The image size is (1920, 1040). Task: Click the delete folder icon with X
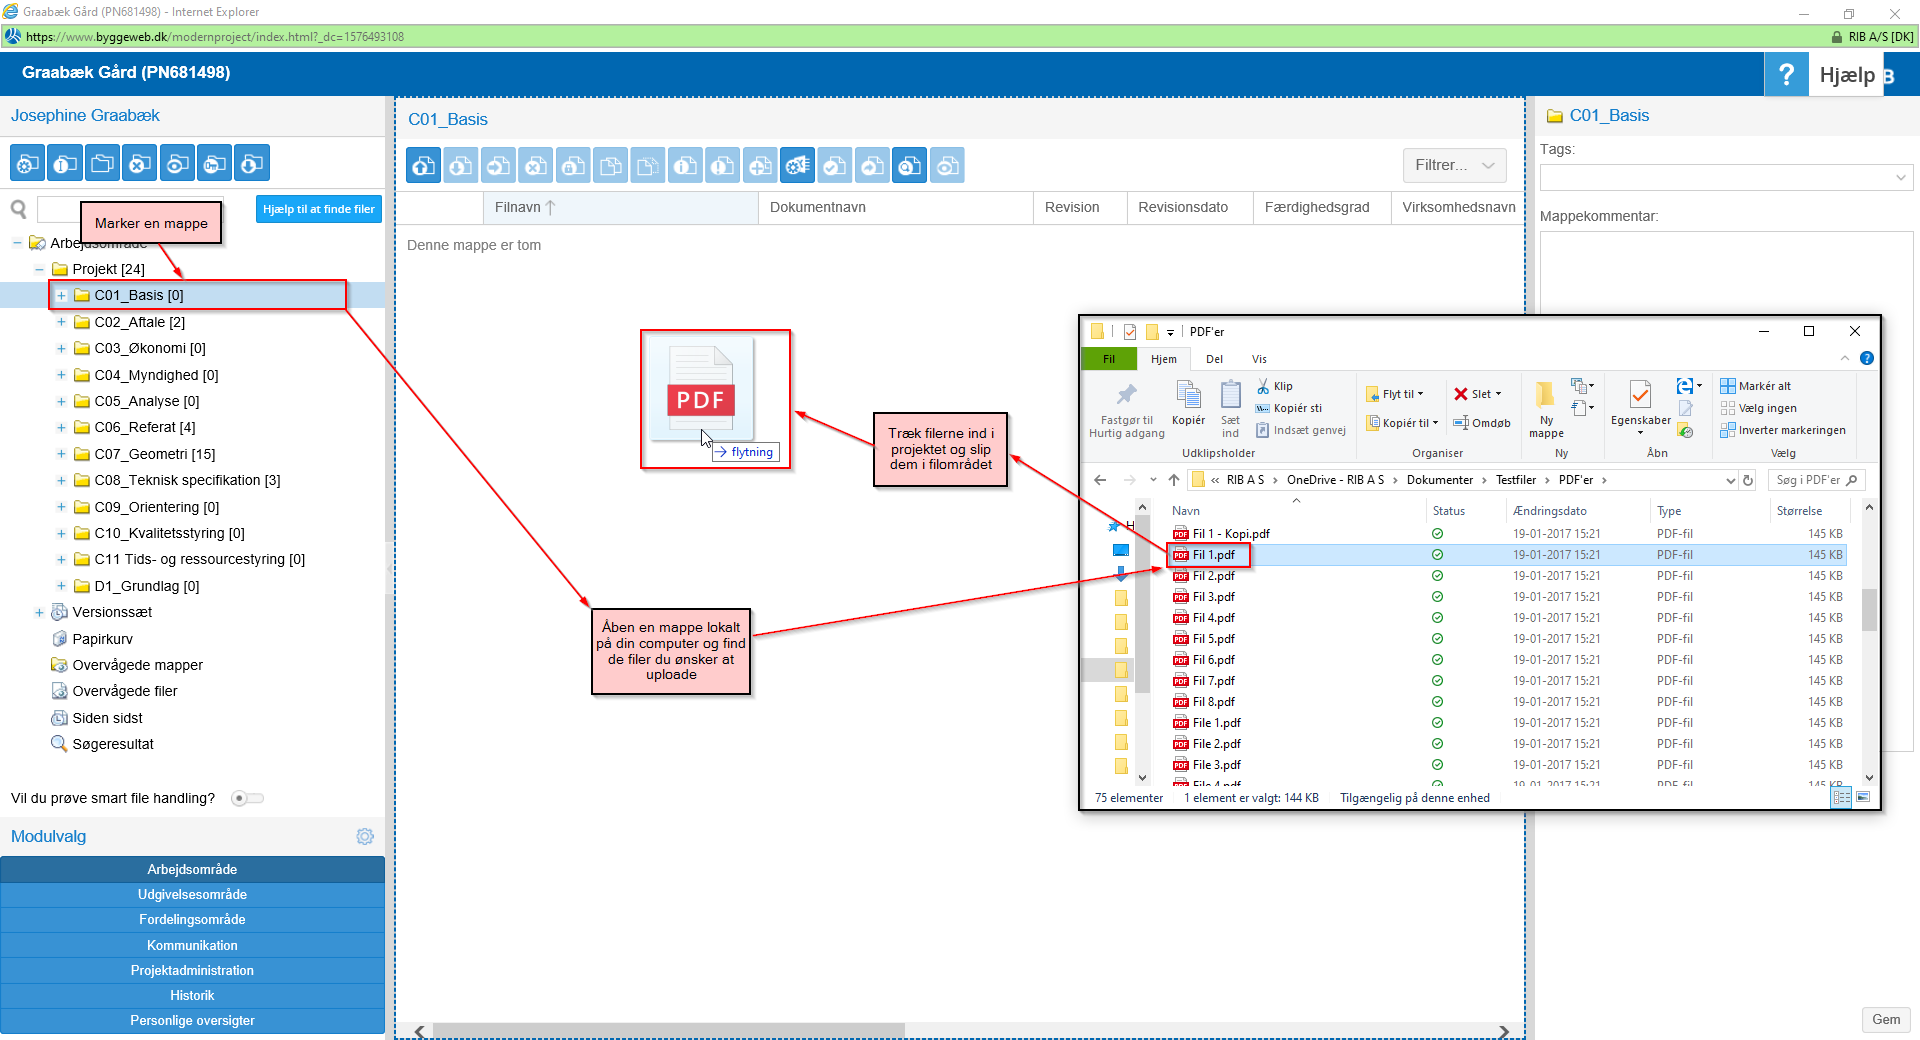point(140,164)
